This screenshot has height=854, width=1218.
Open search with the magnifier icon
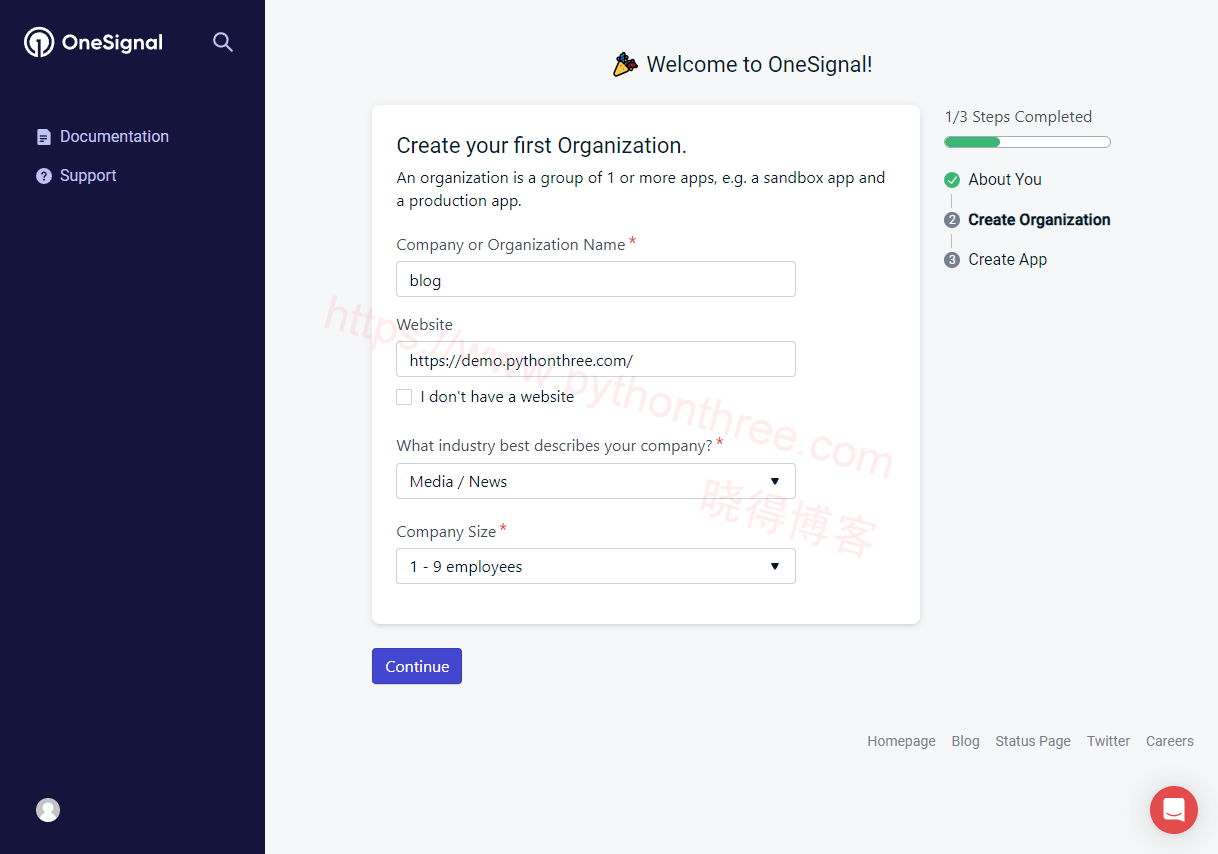coord(223,42)
